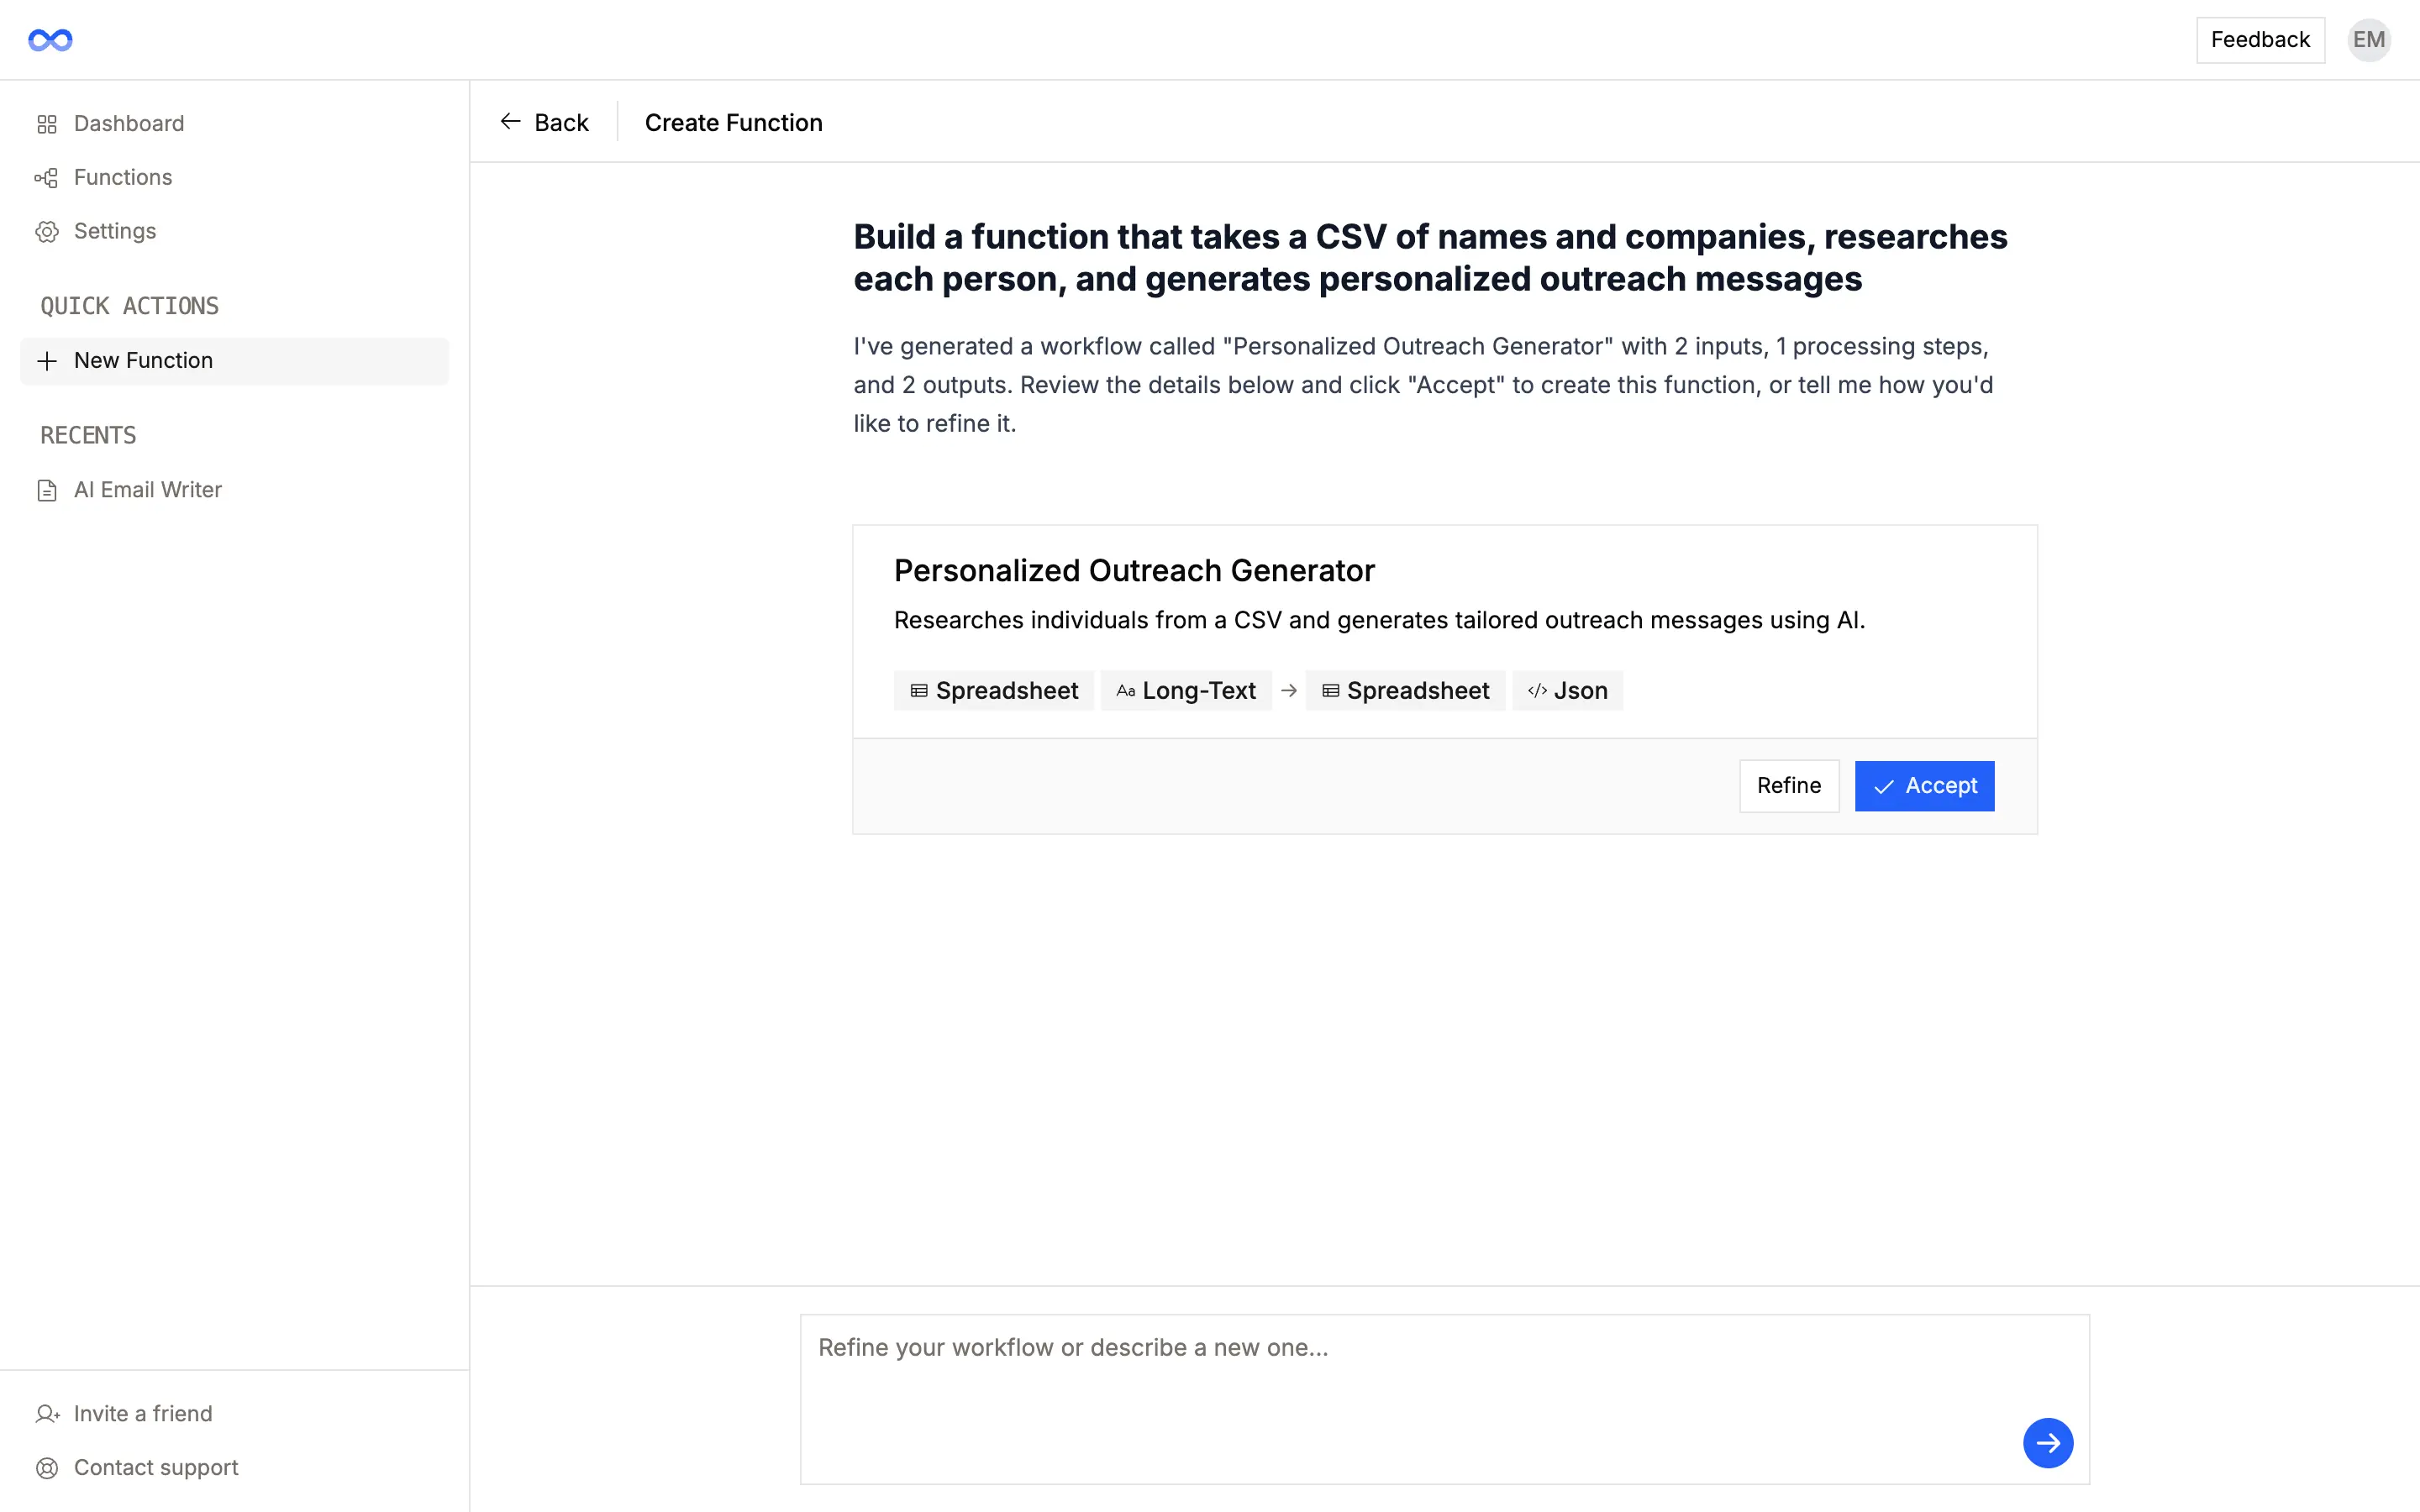Select the Spreadsheet input badge
The image size is (2420, 1512).
pos(993,690)
